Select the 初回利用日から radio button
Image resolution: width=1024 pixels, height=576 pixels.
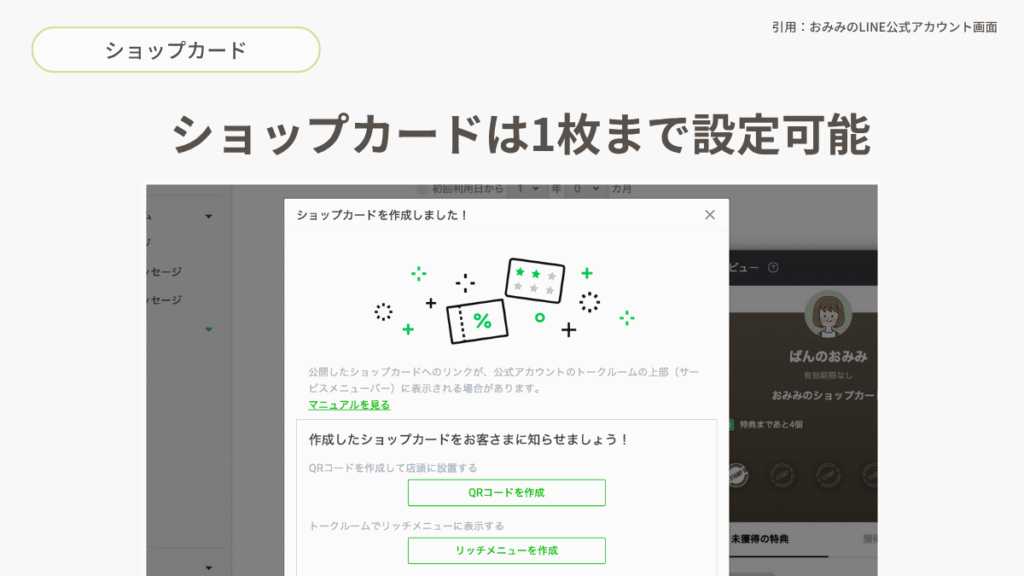[420, 189]
